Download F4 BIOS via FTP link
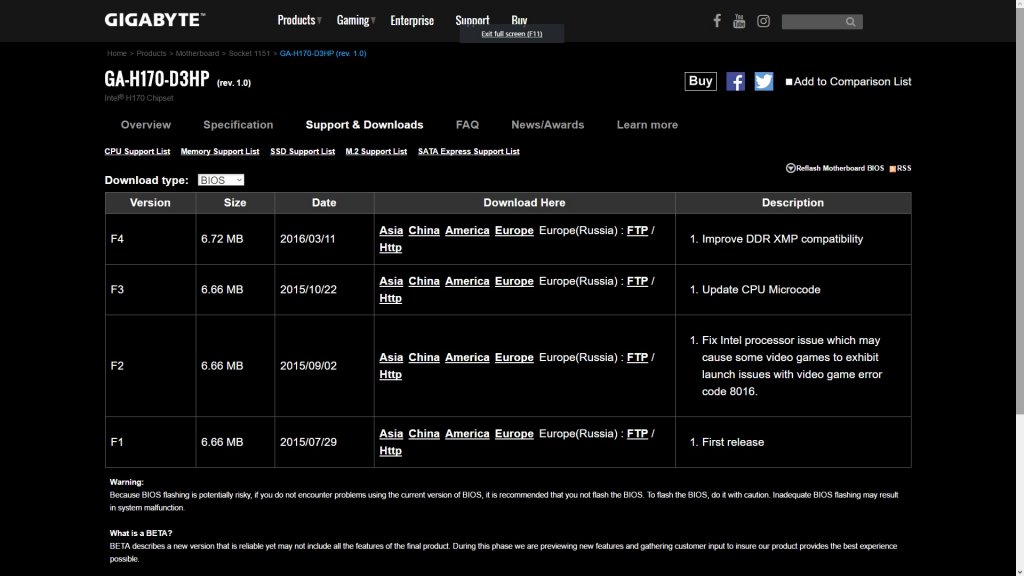Image resolution: width=1024 pixels, height=576 pixels. (637, 231)
